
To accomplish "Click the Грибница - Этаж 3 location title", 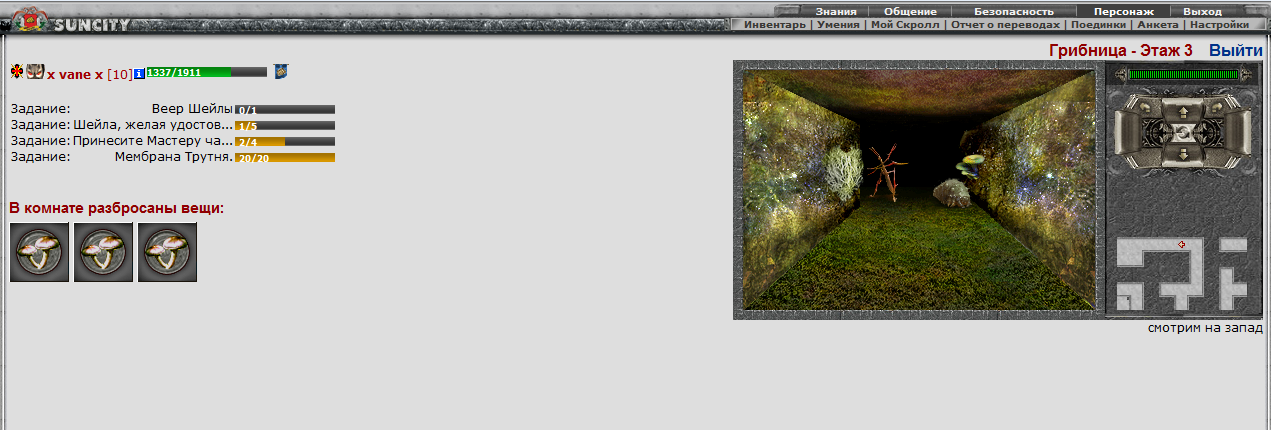I will tap(1121, 50).
